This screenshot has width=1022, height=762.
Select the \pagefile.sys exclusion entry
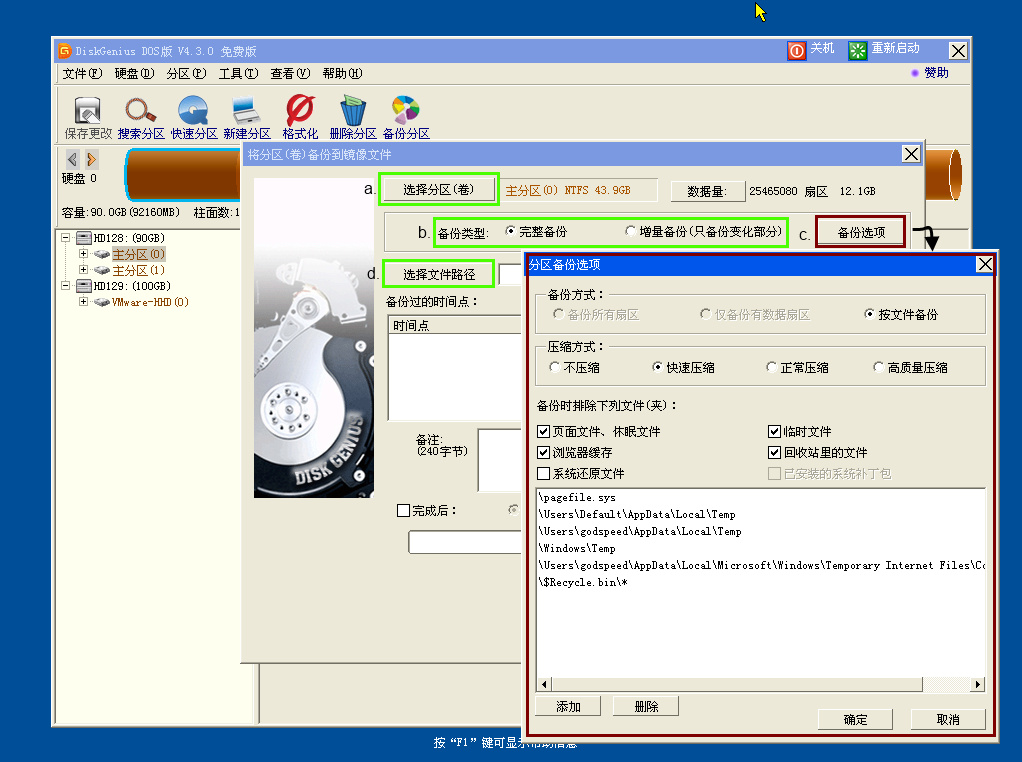click(577, 497)
